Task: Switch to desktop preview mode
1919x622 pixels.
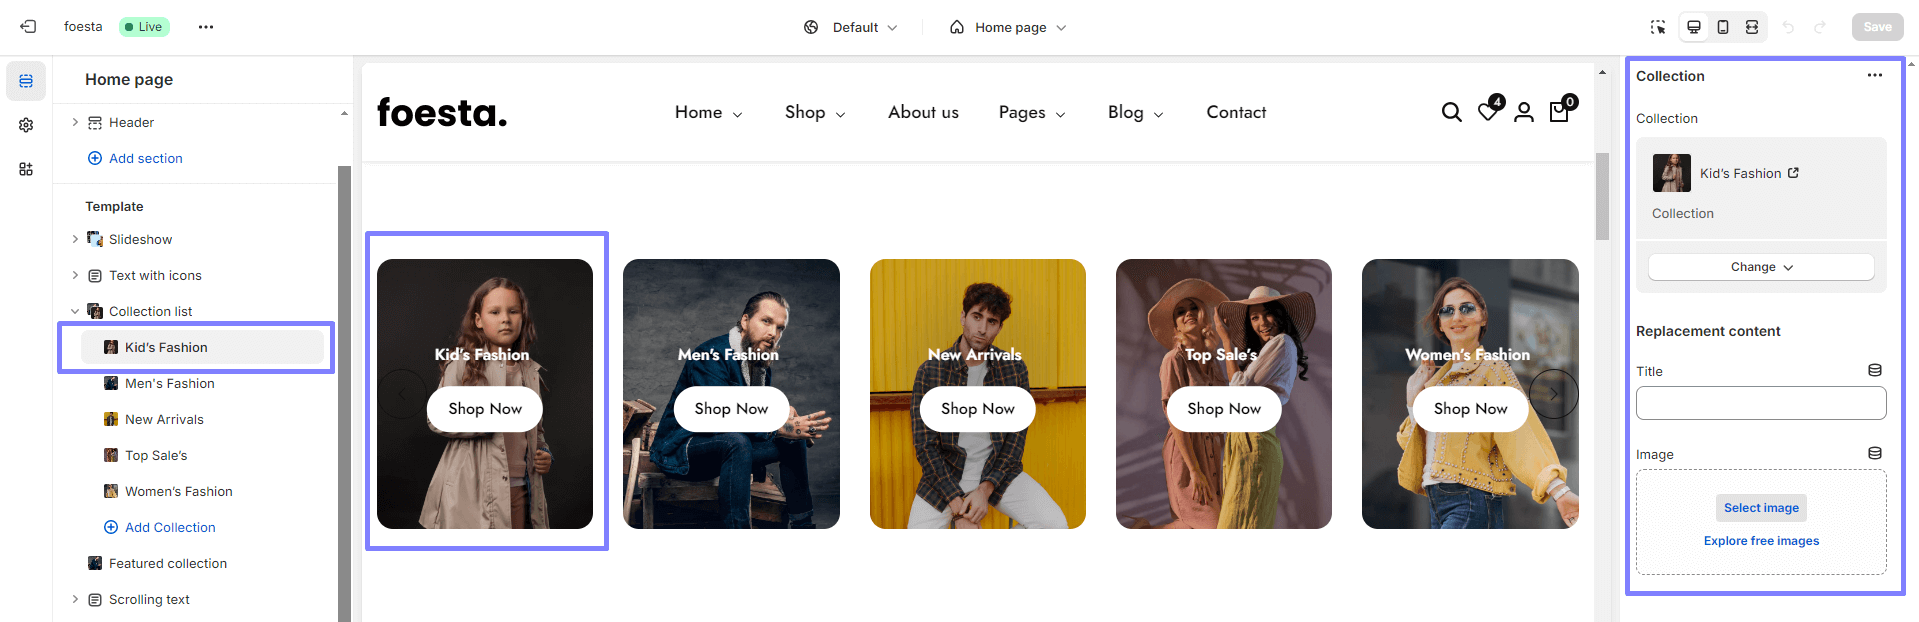Action: 1694,27
